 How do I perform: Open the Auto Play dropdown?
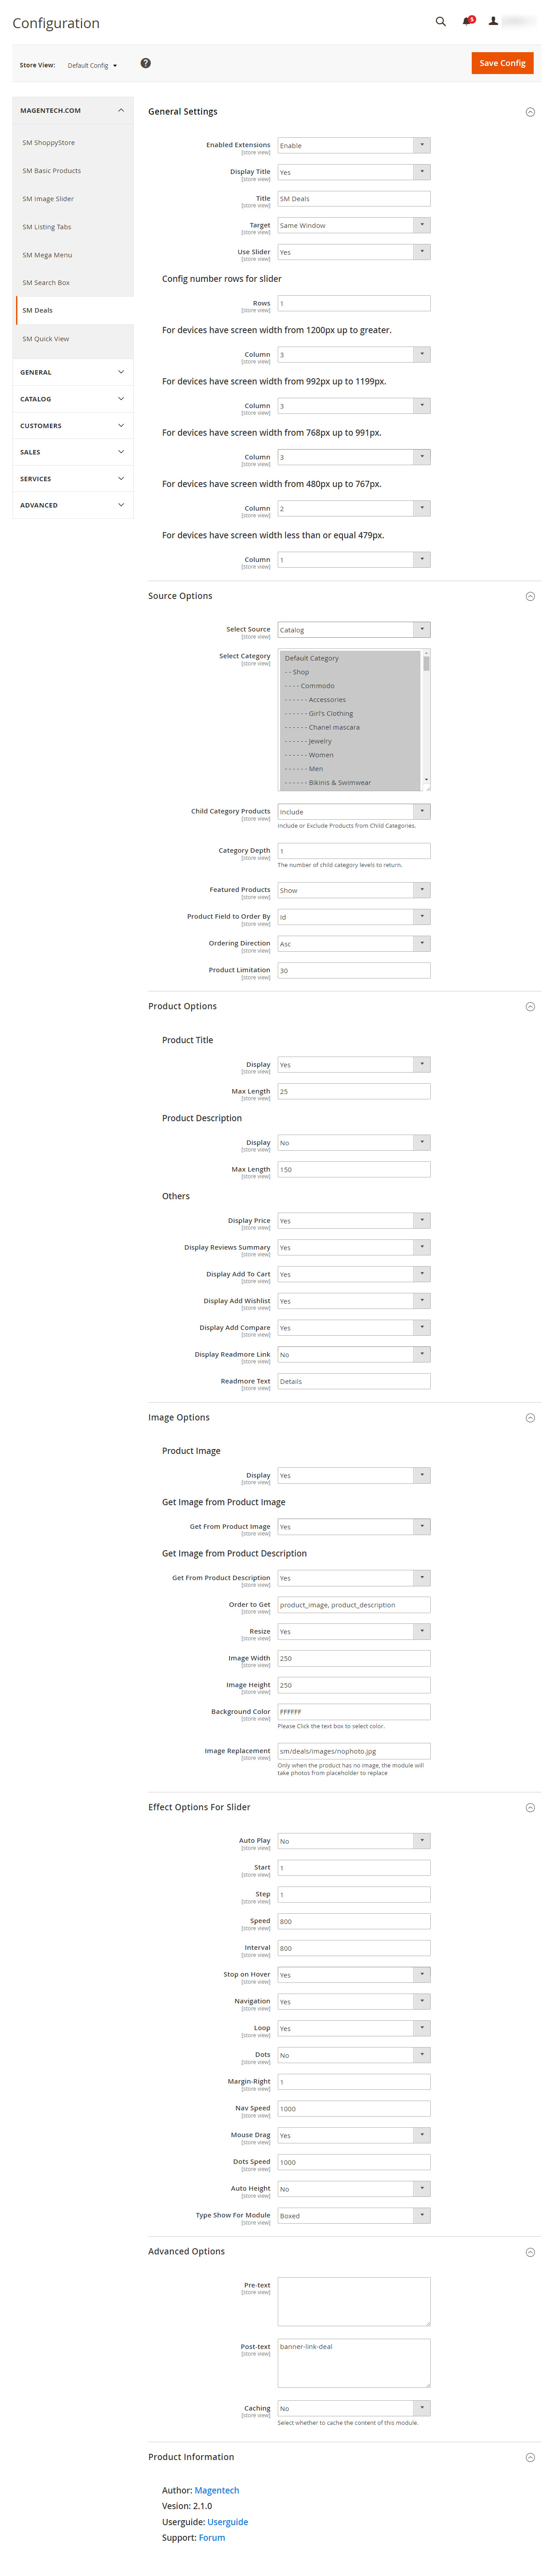pos(353,1841)
